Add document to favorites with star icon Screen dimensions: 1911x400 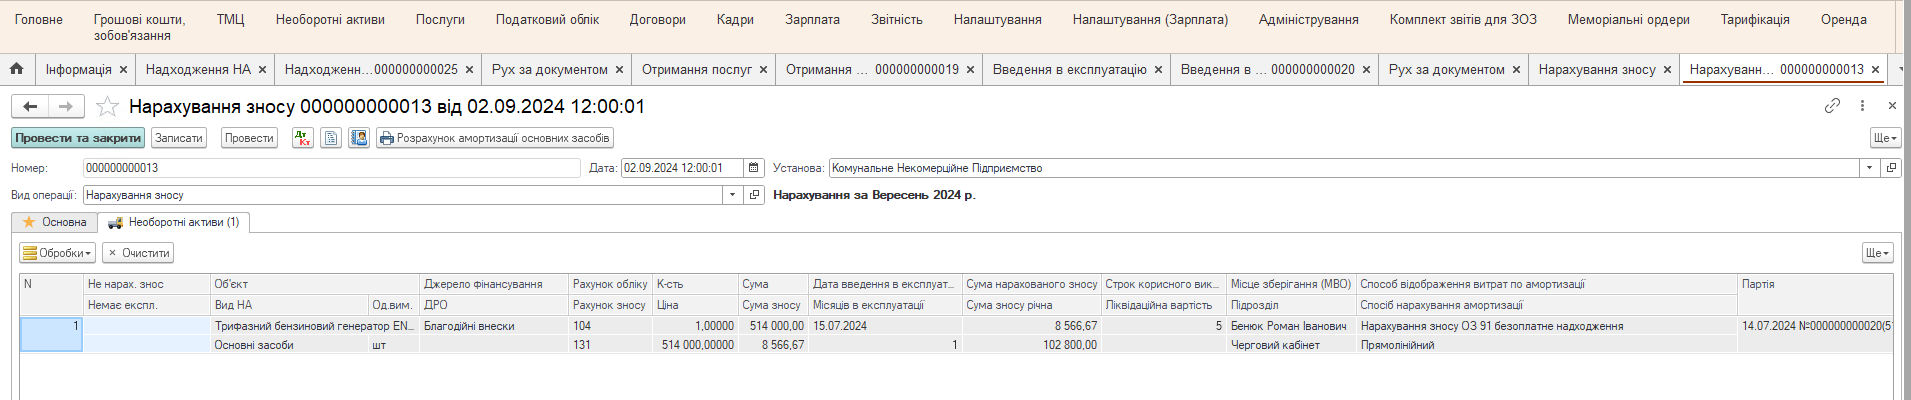pos(108,106)
